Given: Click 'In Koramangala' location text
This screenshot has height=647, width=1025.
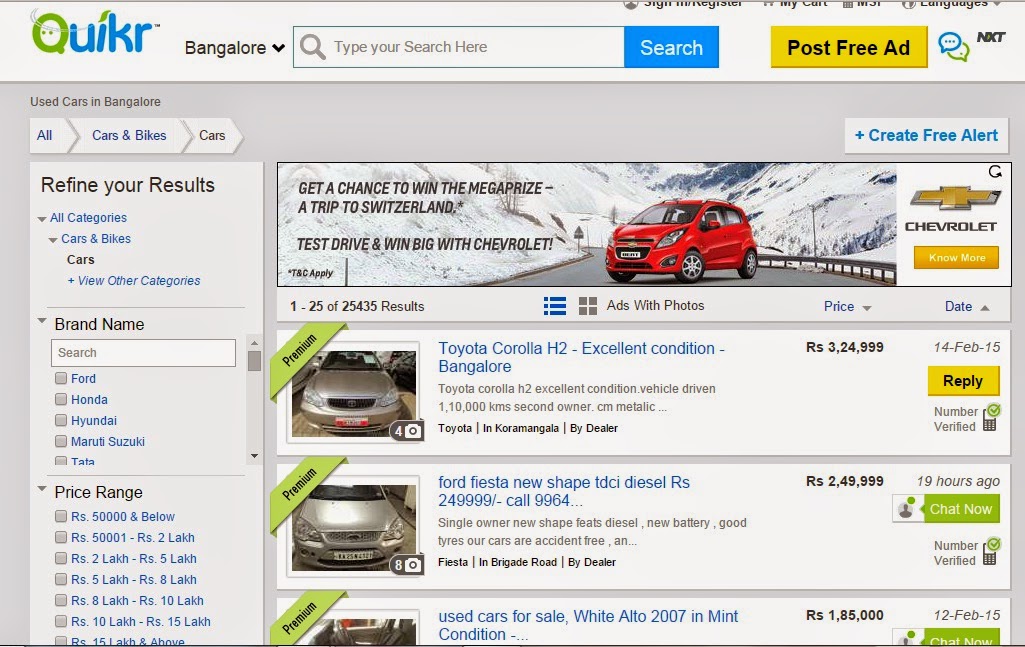Looking at the screenshot, I should (x=520, y=428).
